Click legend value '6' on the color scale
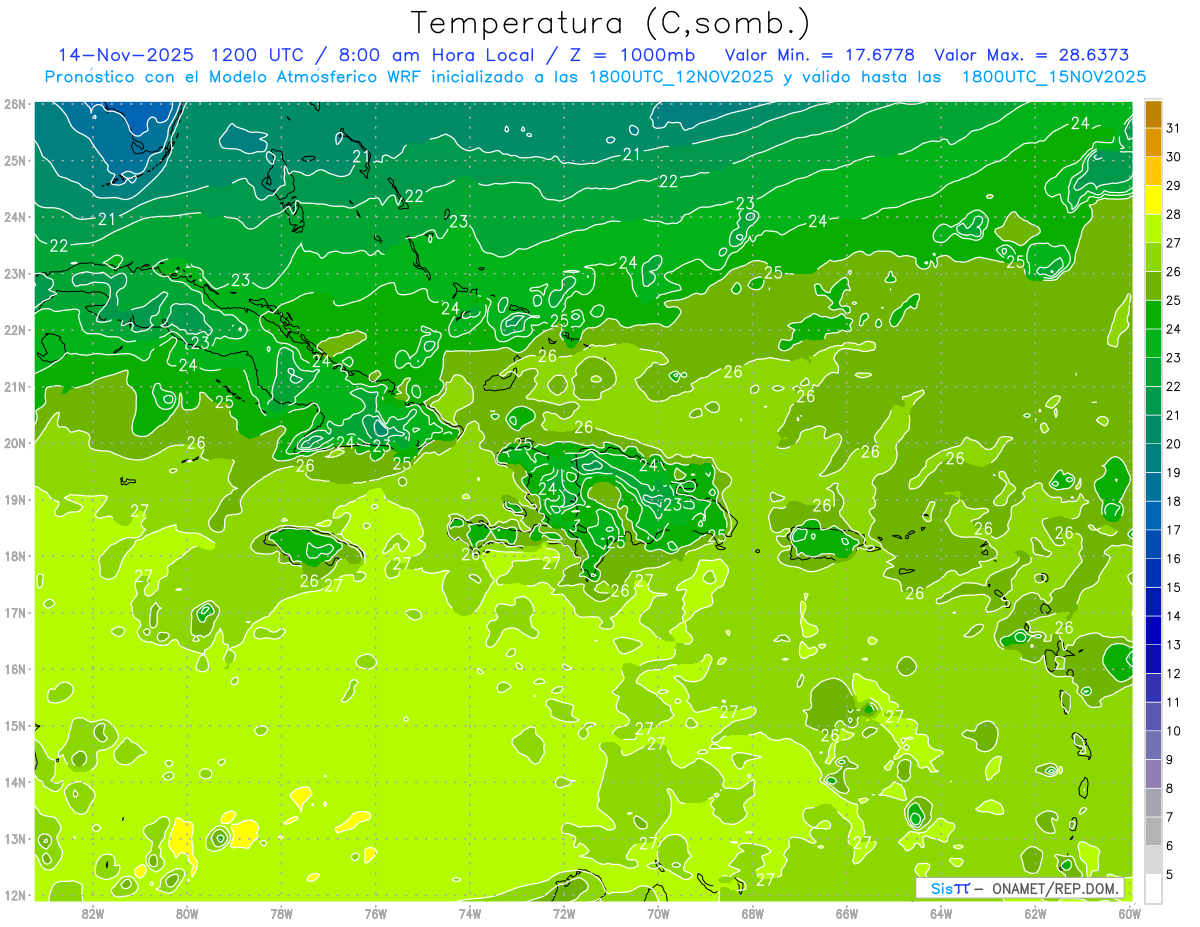Image resolution: width=1200 pixels, height=927 pixels. pos(1170,845)
